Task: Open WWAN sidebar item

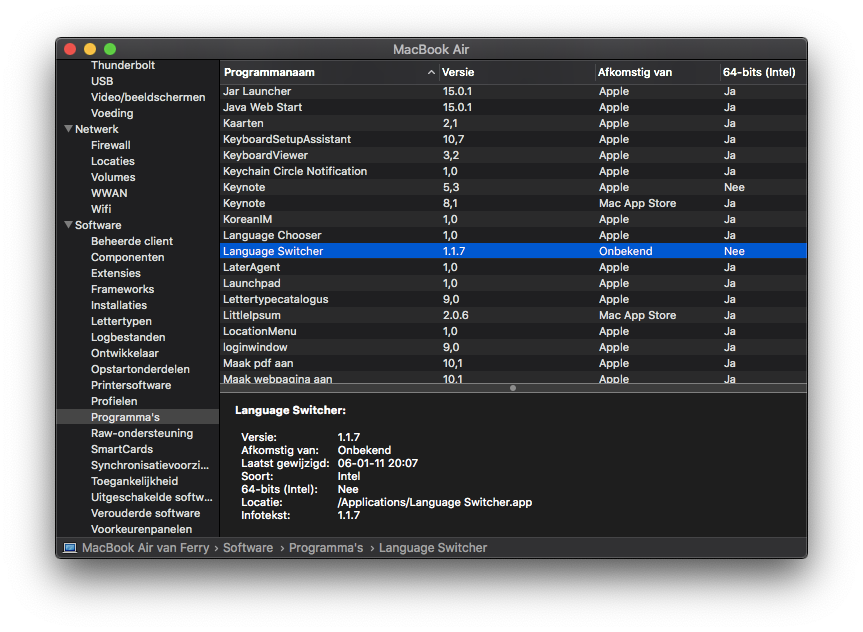Action: click(x=109, y=193)
